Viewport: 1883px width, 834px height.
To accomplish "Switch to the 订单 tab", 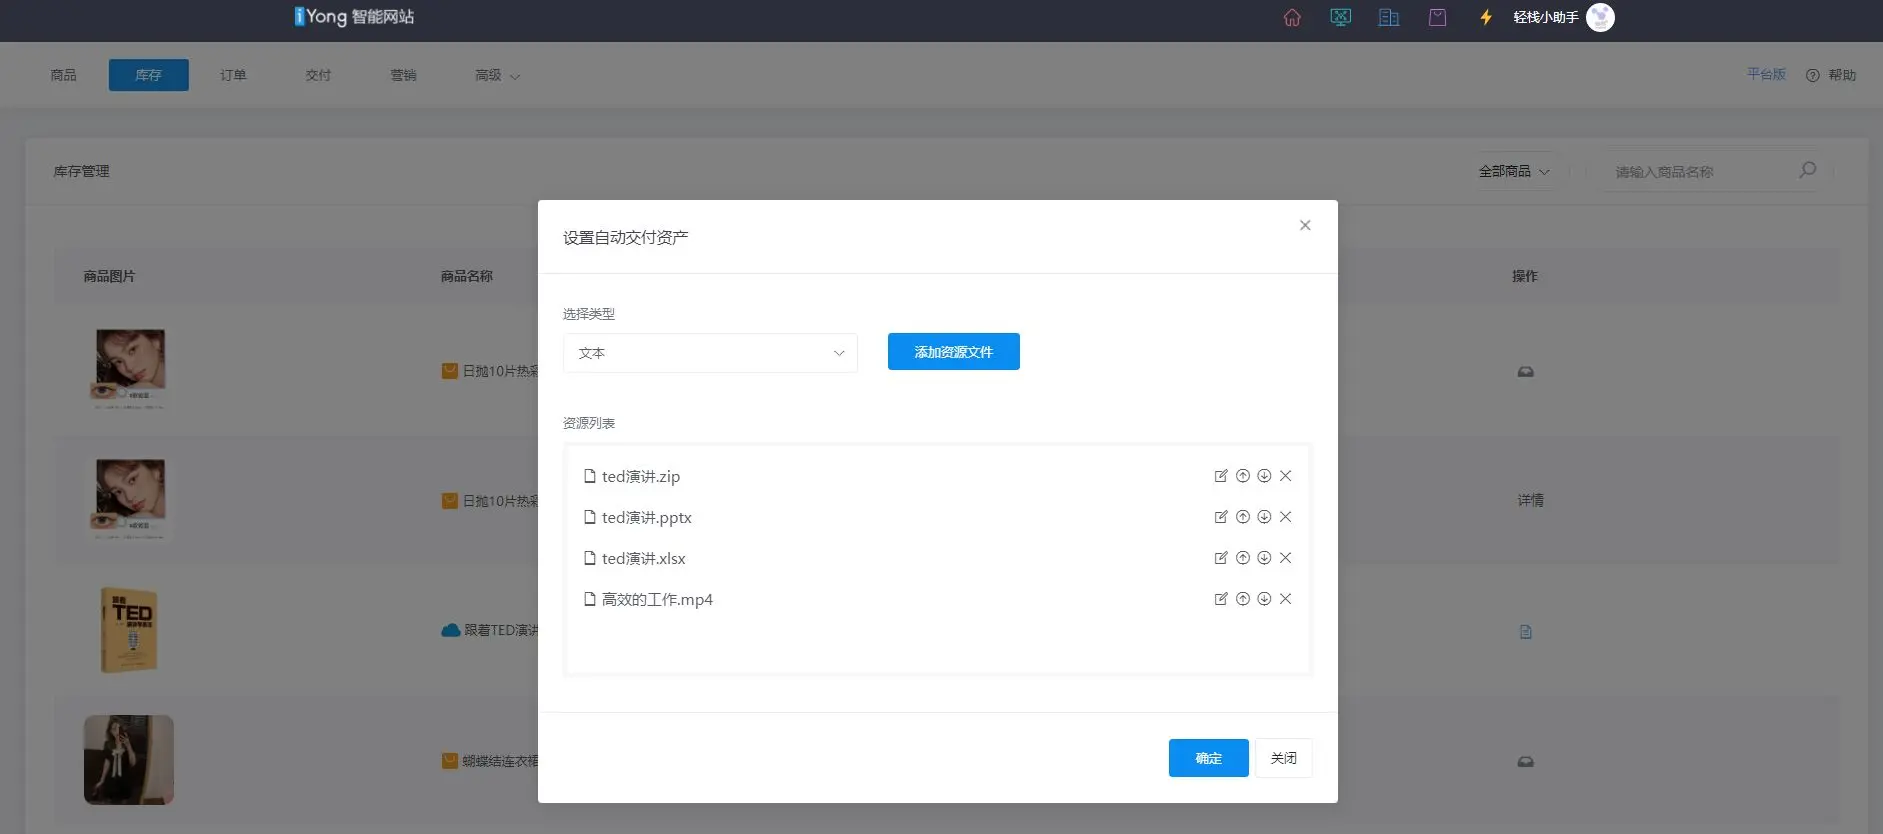I will (x=233, y=75).
